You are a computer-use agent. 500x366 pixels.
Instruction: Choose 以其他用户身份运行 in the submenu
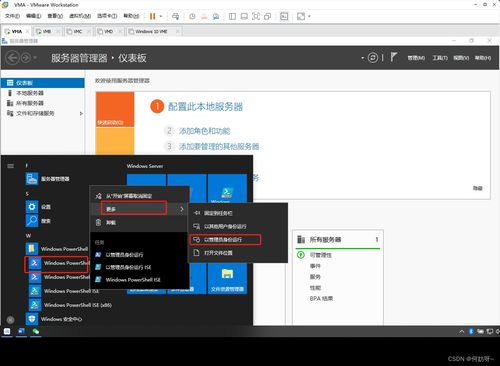tap(238, 226)
